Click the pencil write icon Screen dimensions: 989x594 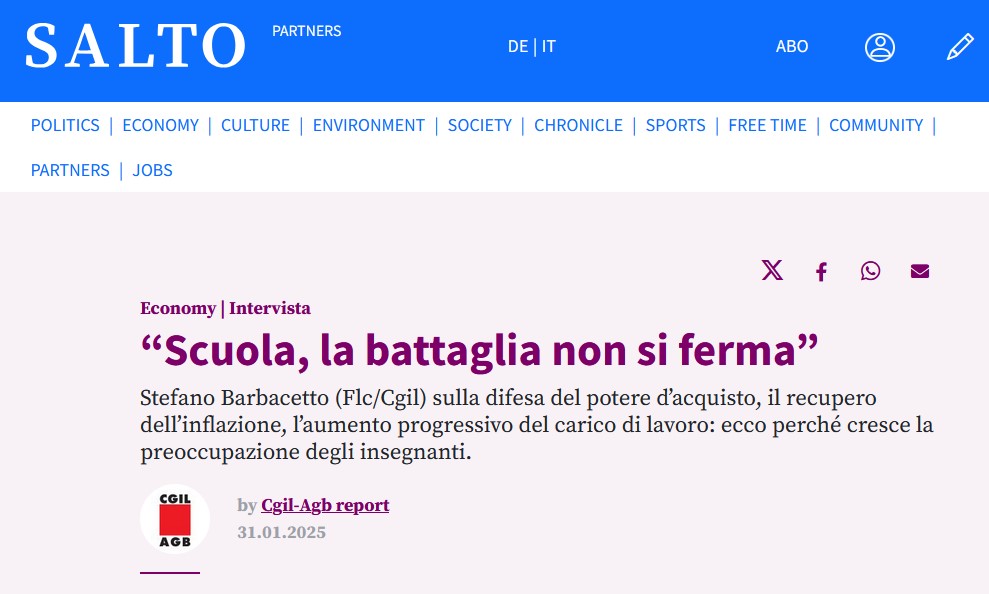coord(959,47)
